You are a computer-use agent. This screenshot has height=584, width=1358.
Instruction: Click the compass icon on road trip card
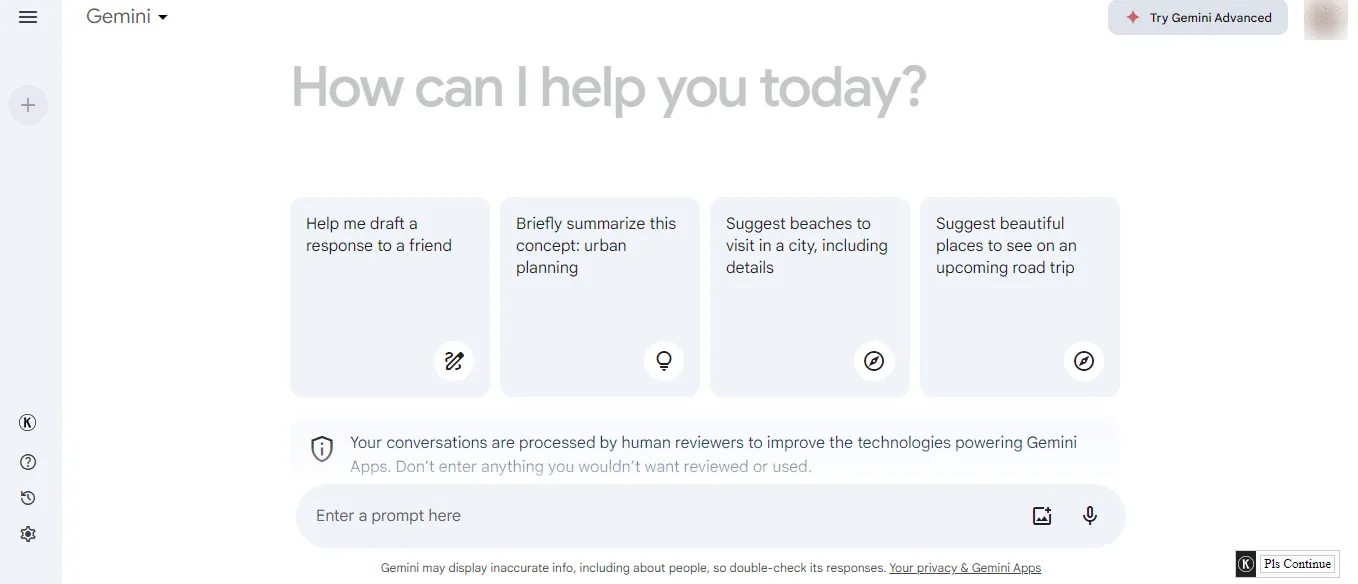point(1084,361)
